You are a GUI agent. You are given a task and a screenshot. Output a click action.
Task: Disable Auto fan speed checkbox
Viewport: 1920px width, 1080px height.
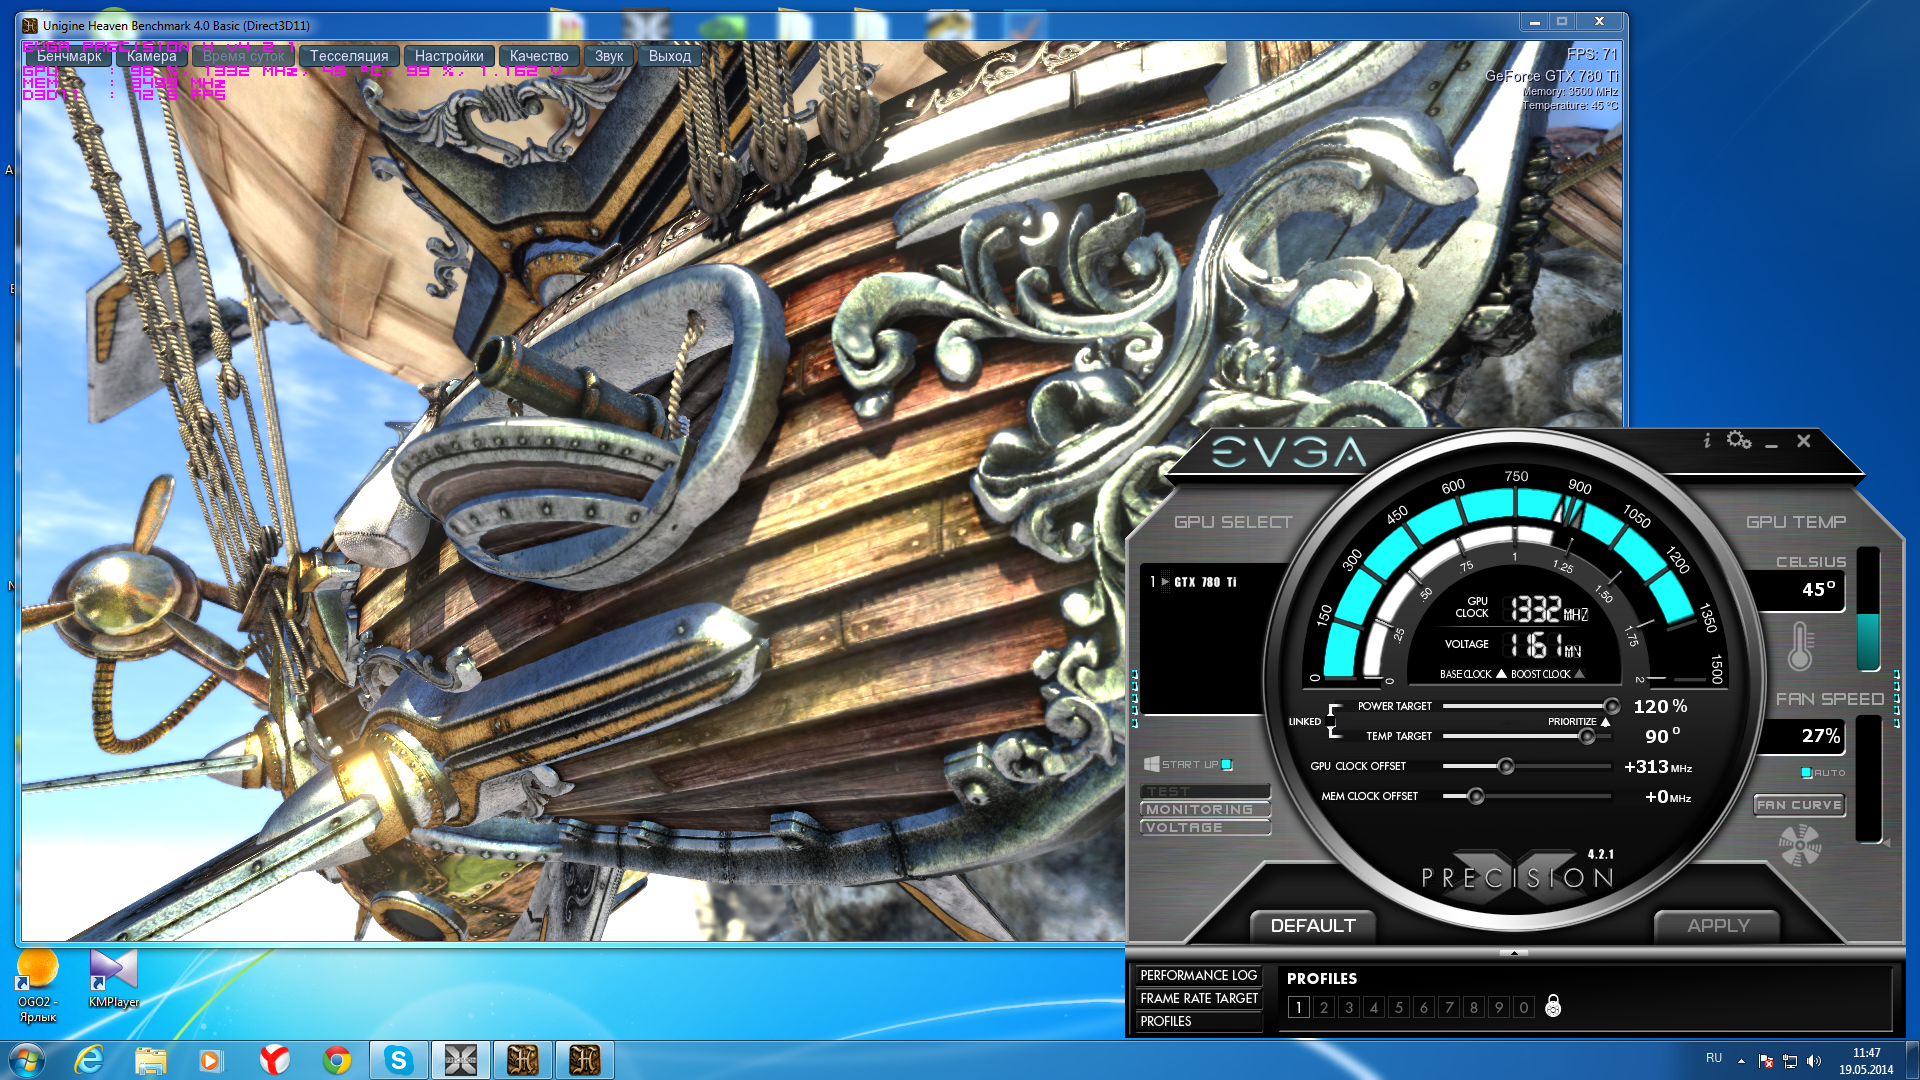pyautogui.click(x=1806, y=773)
